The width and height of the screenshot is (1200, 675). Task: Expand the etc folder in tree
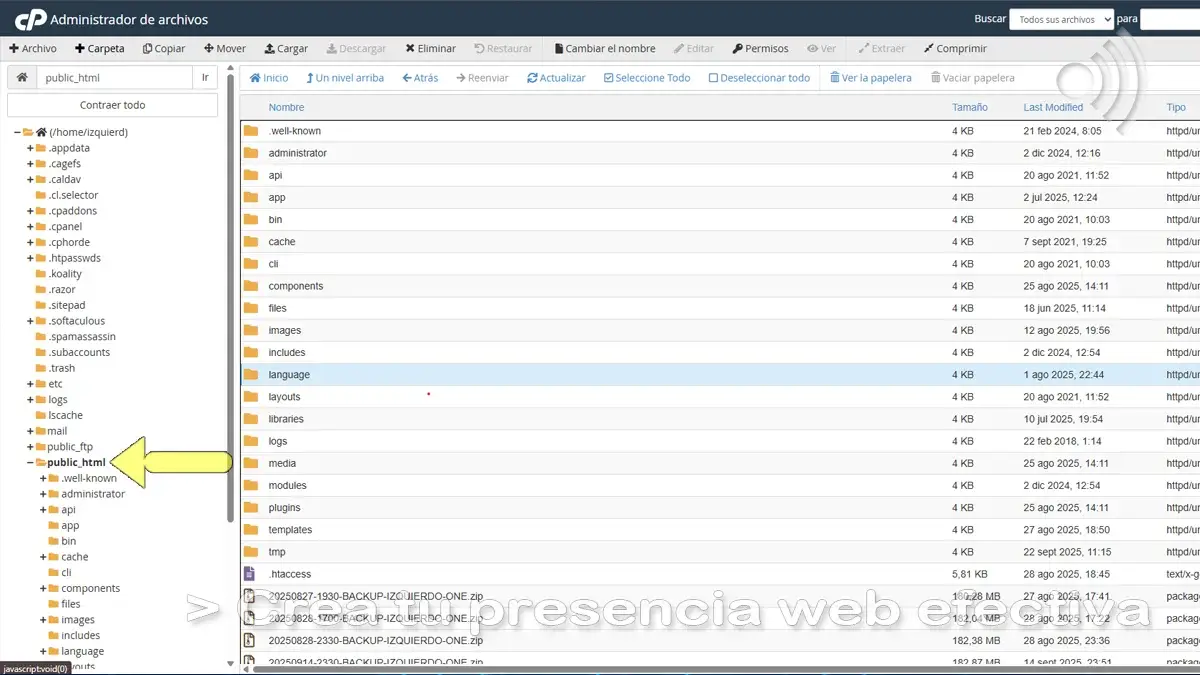tap(30, 384)
